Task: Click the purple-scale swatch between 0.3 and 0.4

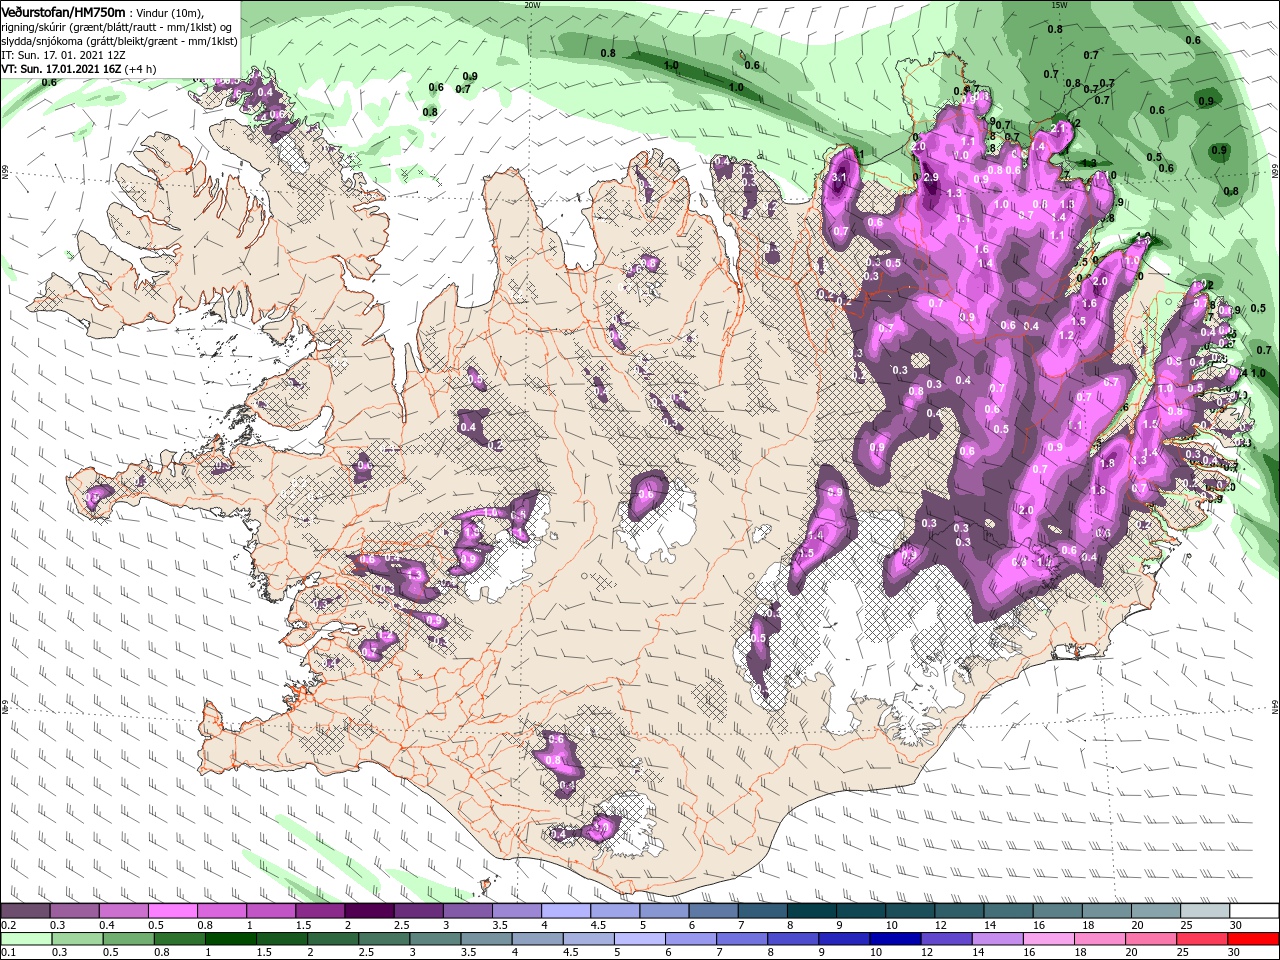Action: click(74, 910)
